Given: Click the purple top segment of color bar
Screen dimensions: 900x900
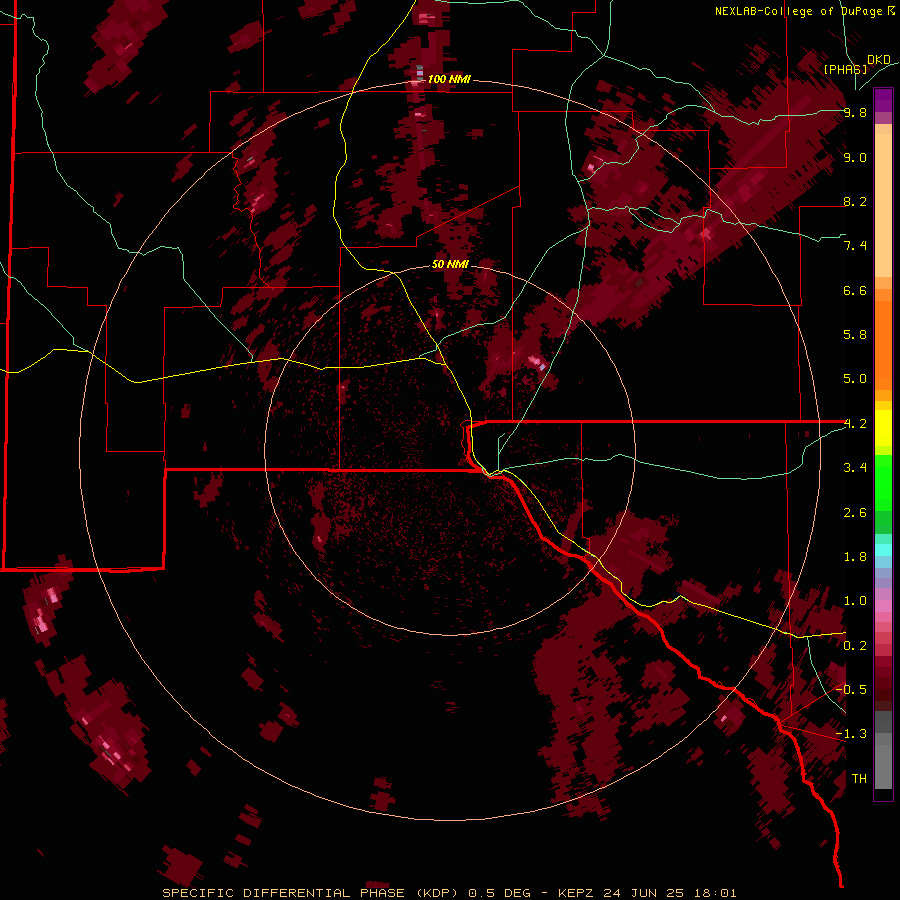Looking at the screenshot, I should pyautogui.click(x=883, y=100).
